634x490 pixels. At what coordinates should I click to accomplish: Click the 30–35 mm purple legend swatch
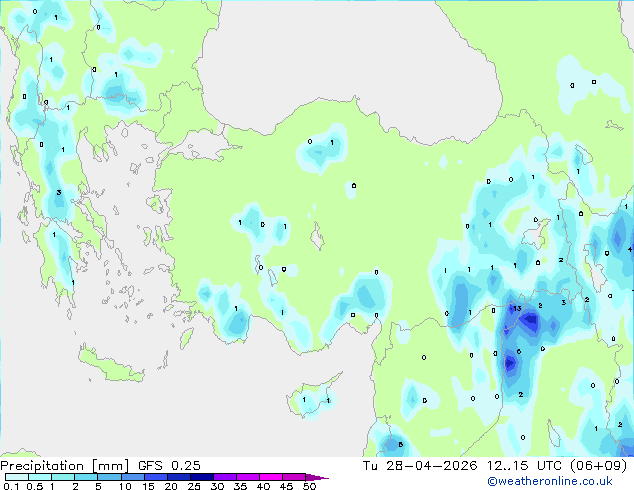tap(224, 477)
